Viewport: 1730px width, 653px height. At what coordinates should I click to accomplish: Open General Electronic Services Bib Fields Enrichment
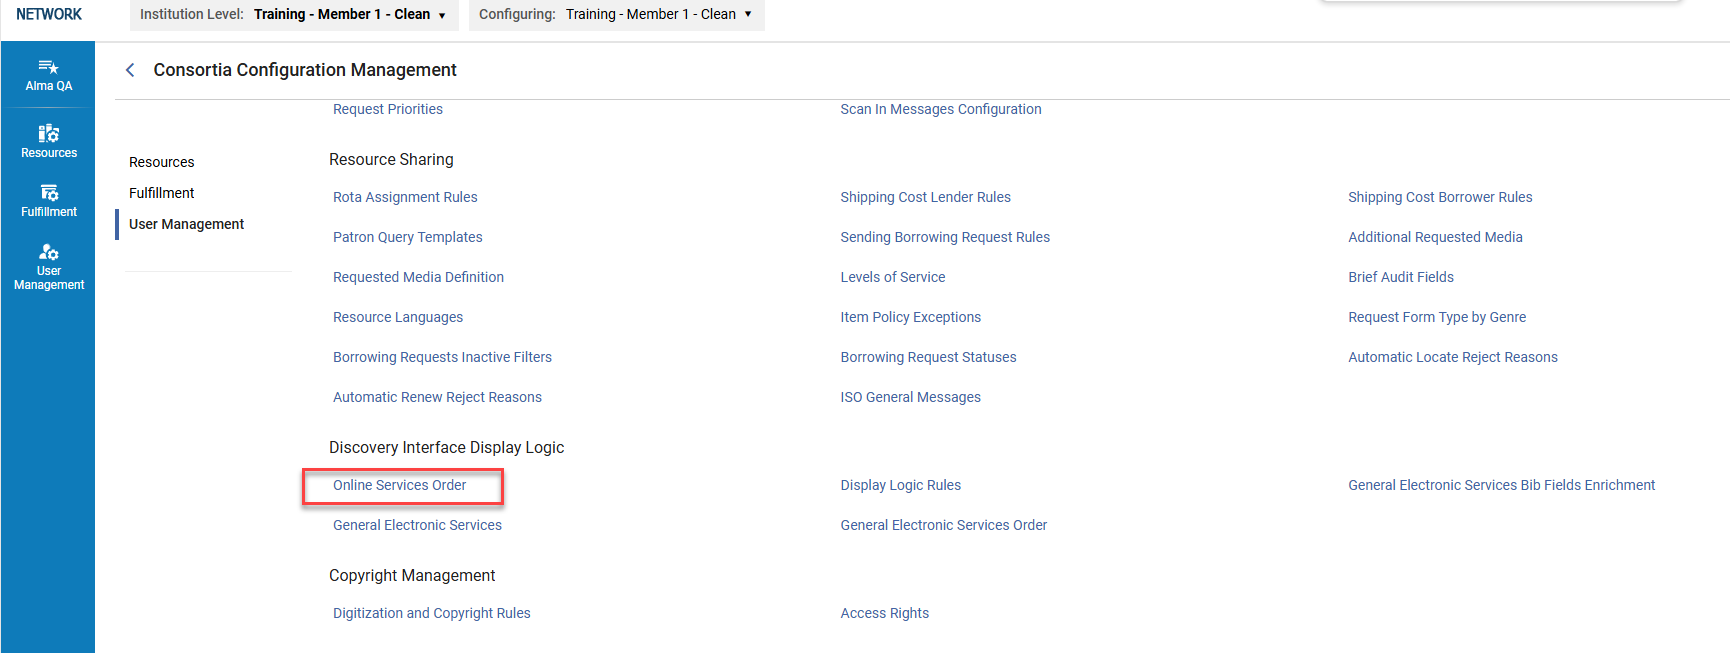click(x=1502, y=485)
